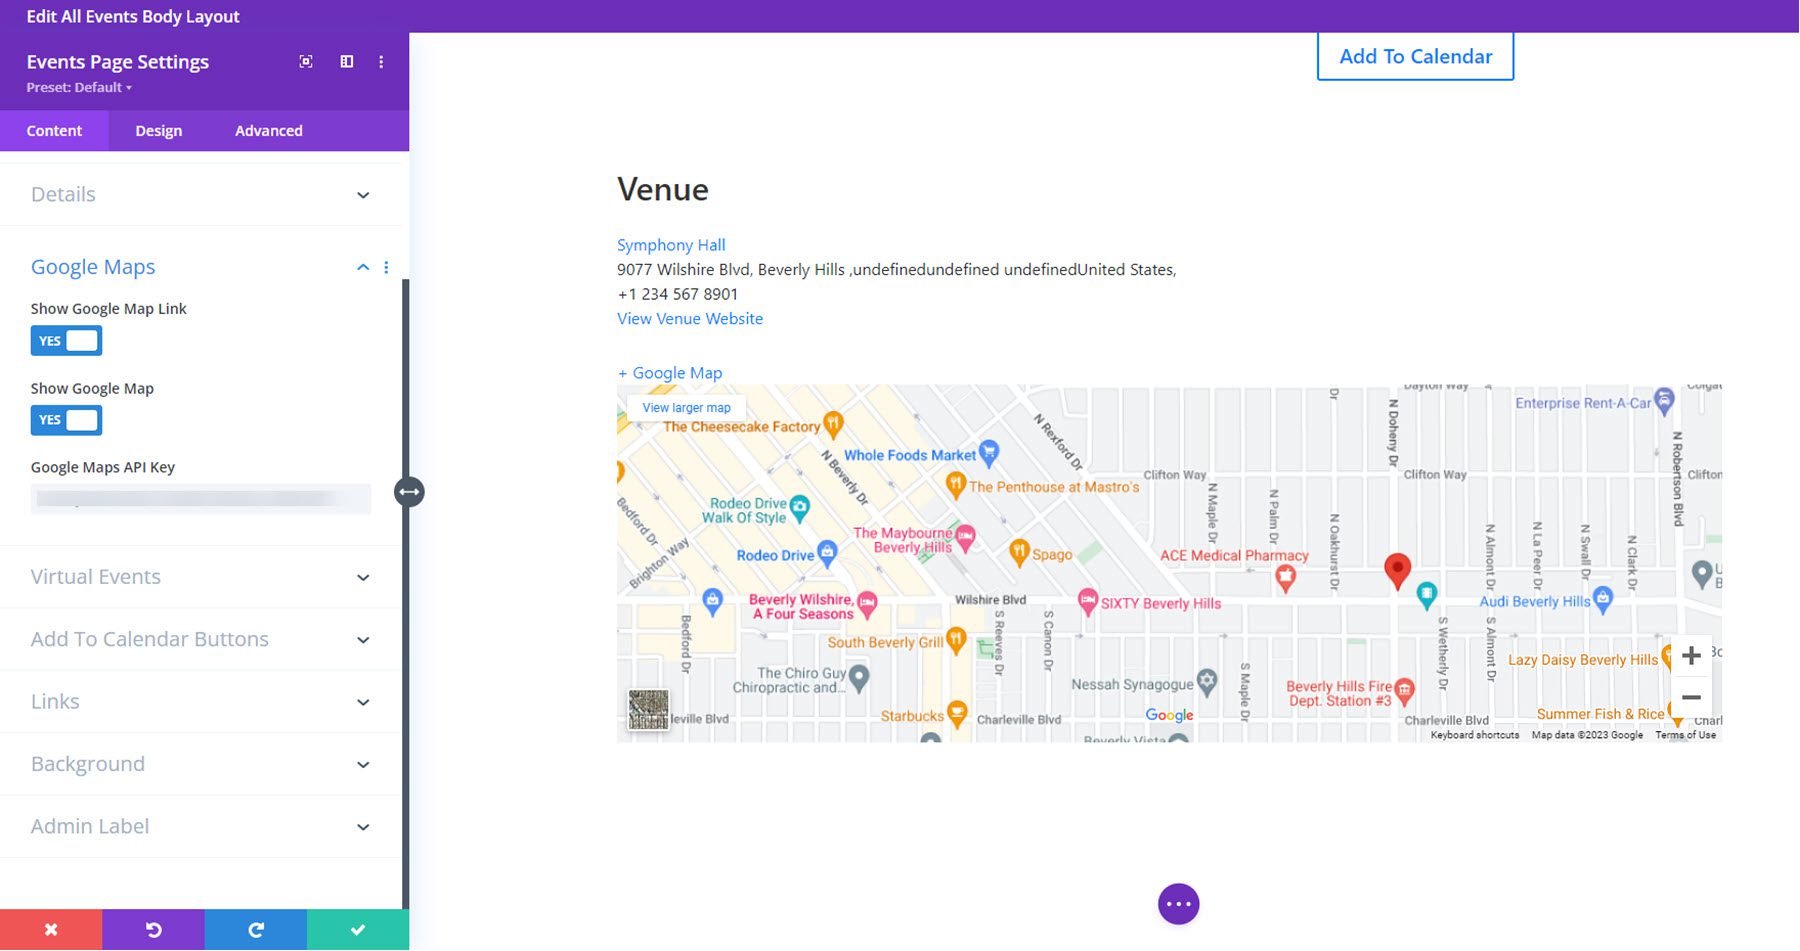Disable Show Google Map Link

coord(66,340)
